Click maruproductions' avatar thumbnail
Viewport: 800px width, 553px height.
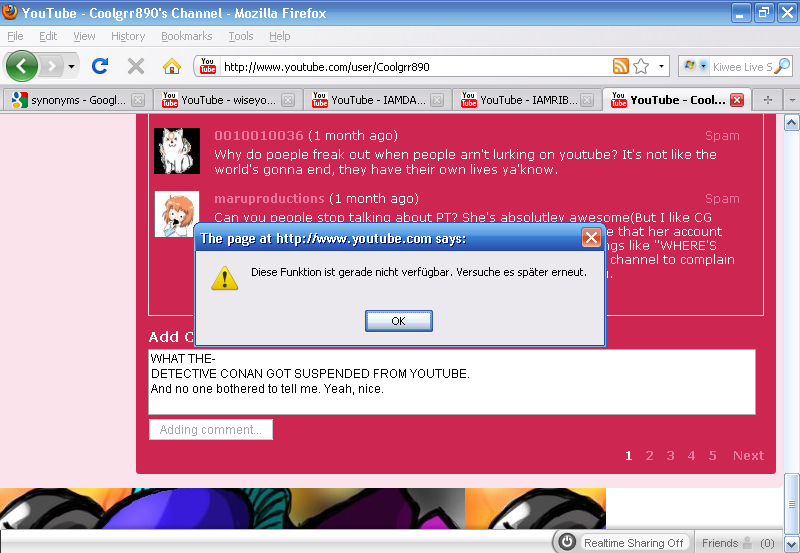pyautogui.click(x=177, y=214)
